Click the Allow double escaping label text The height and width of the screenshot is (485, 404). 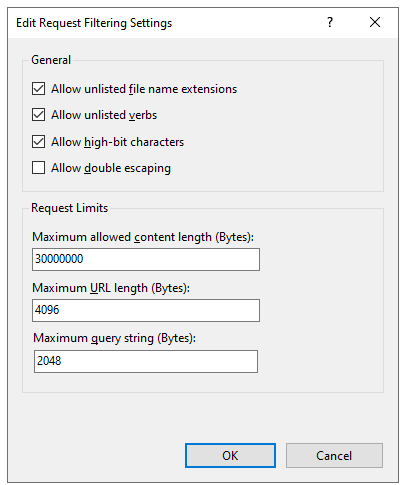tap(111, 168)
